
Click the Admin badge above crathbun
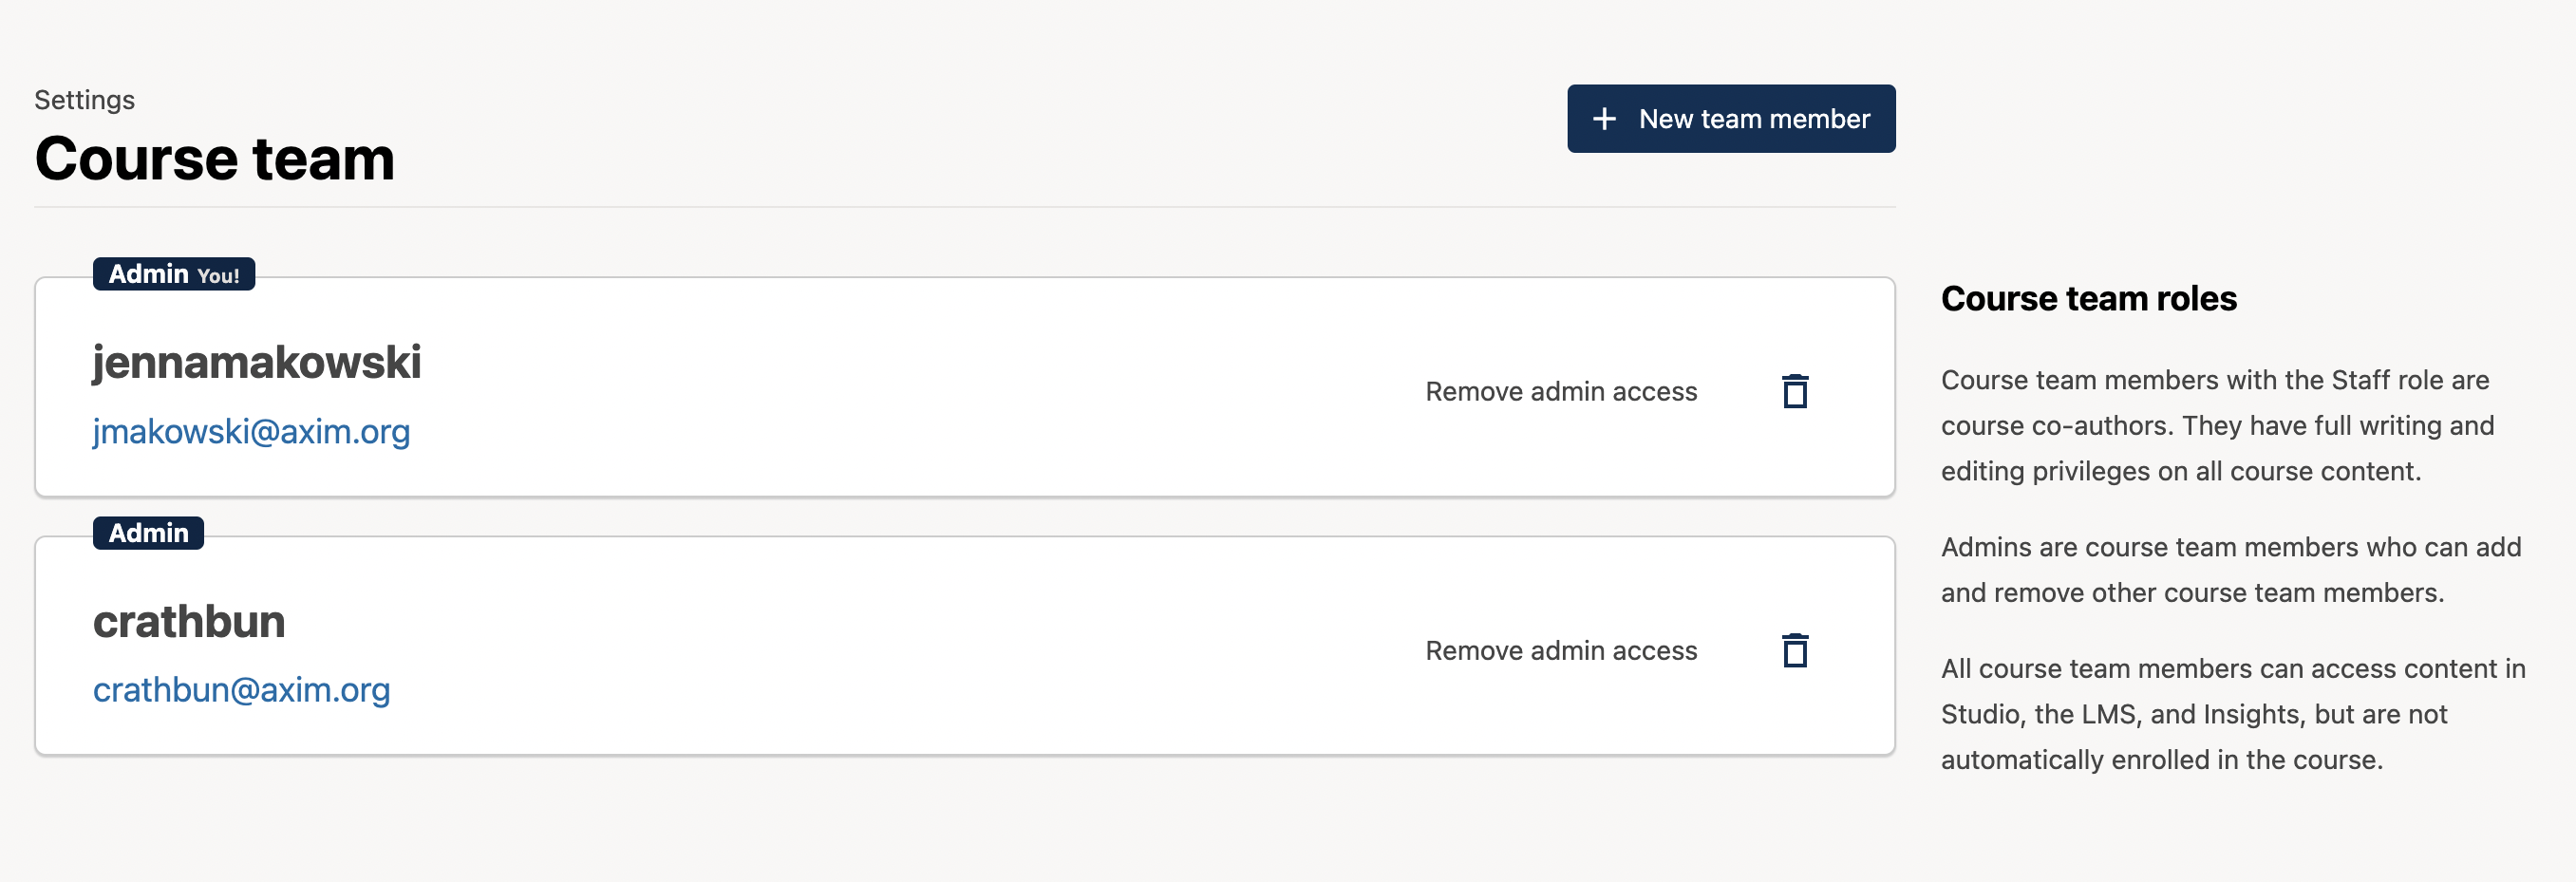[x=148, y=533]
